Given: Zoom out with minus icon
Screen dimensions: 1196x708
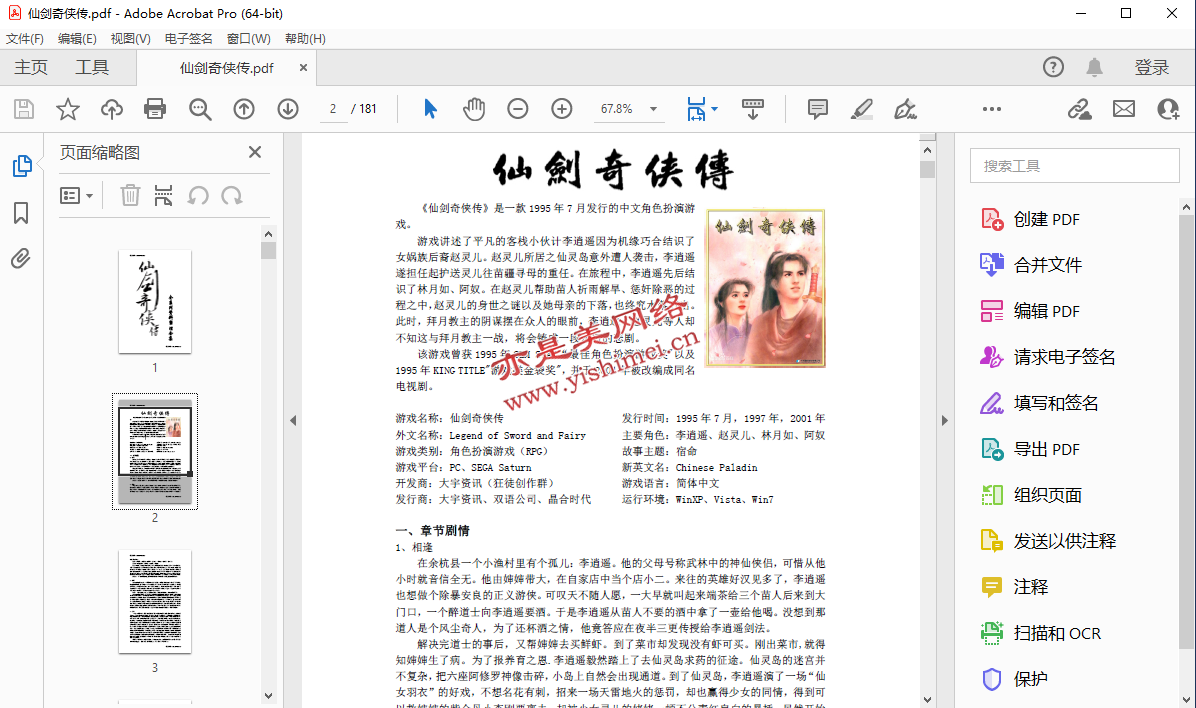Looking at the screenshot, I should pyautogui.click(x=518, y=109).
